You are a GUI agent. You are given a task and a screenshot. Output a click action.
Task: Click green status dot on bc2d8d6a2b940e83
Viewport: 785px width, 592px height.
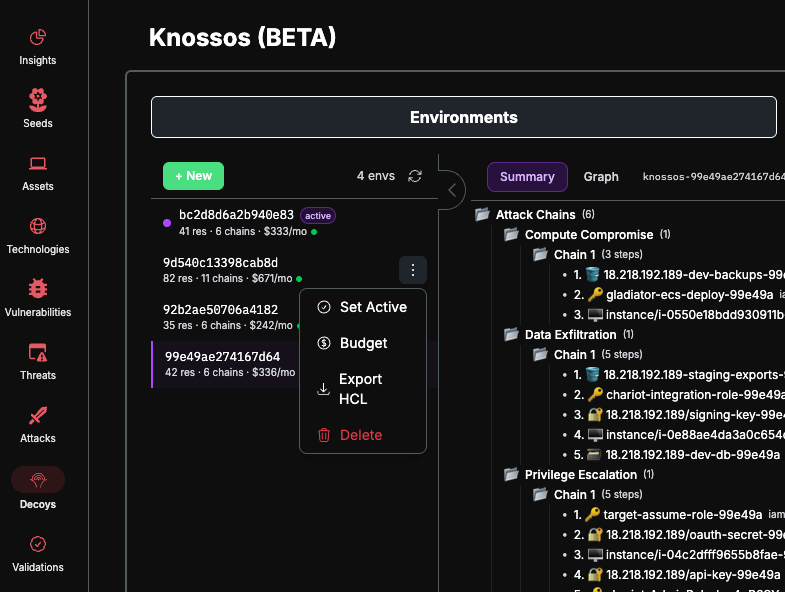(314, 232)
